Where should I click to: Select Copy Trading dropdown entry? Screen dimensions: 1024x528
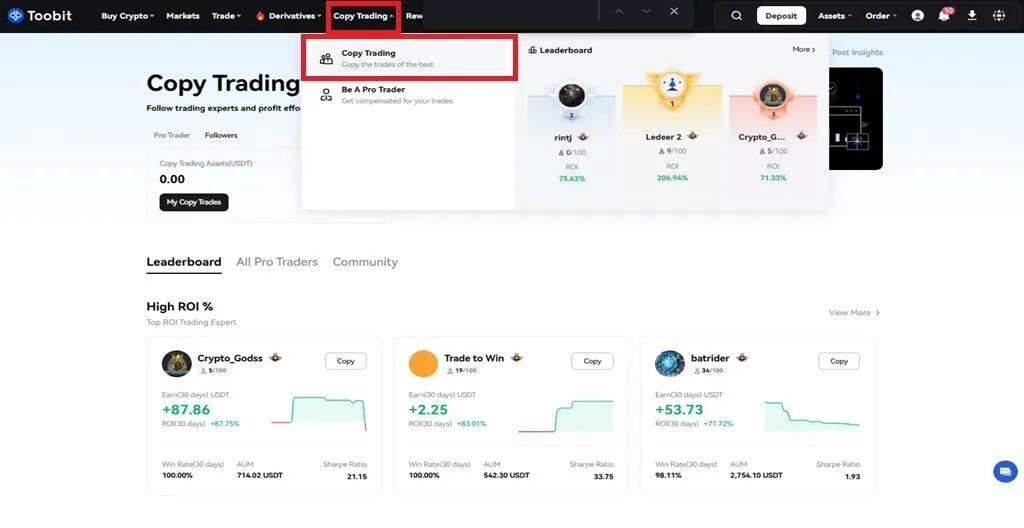coord(409,59)
